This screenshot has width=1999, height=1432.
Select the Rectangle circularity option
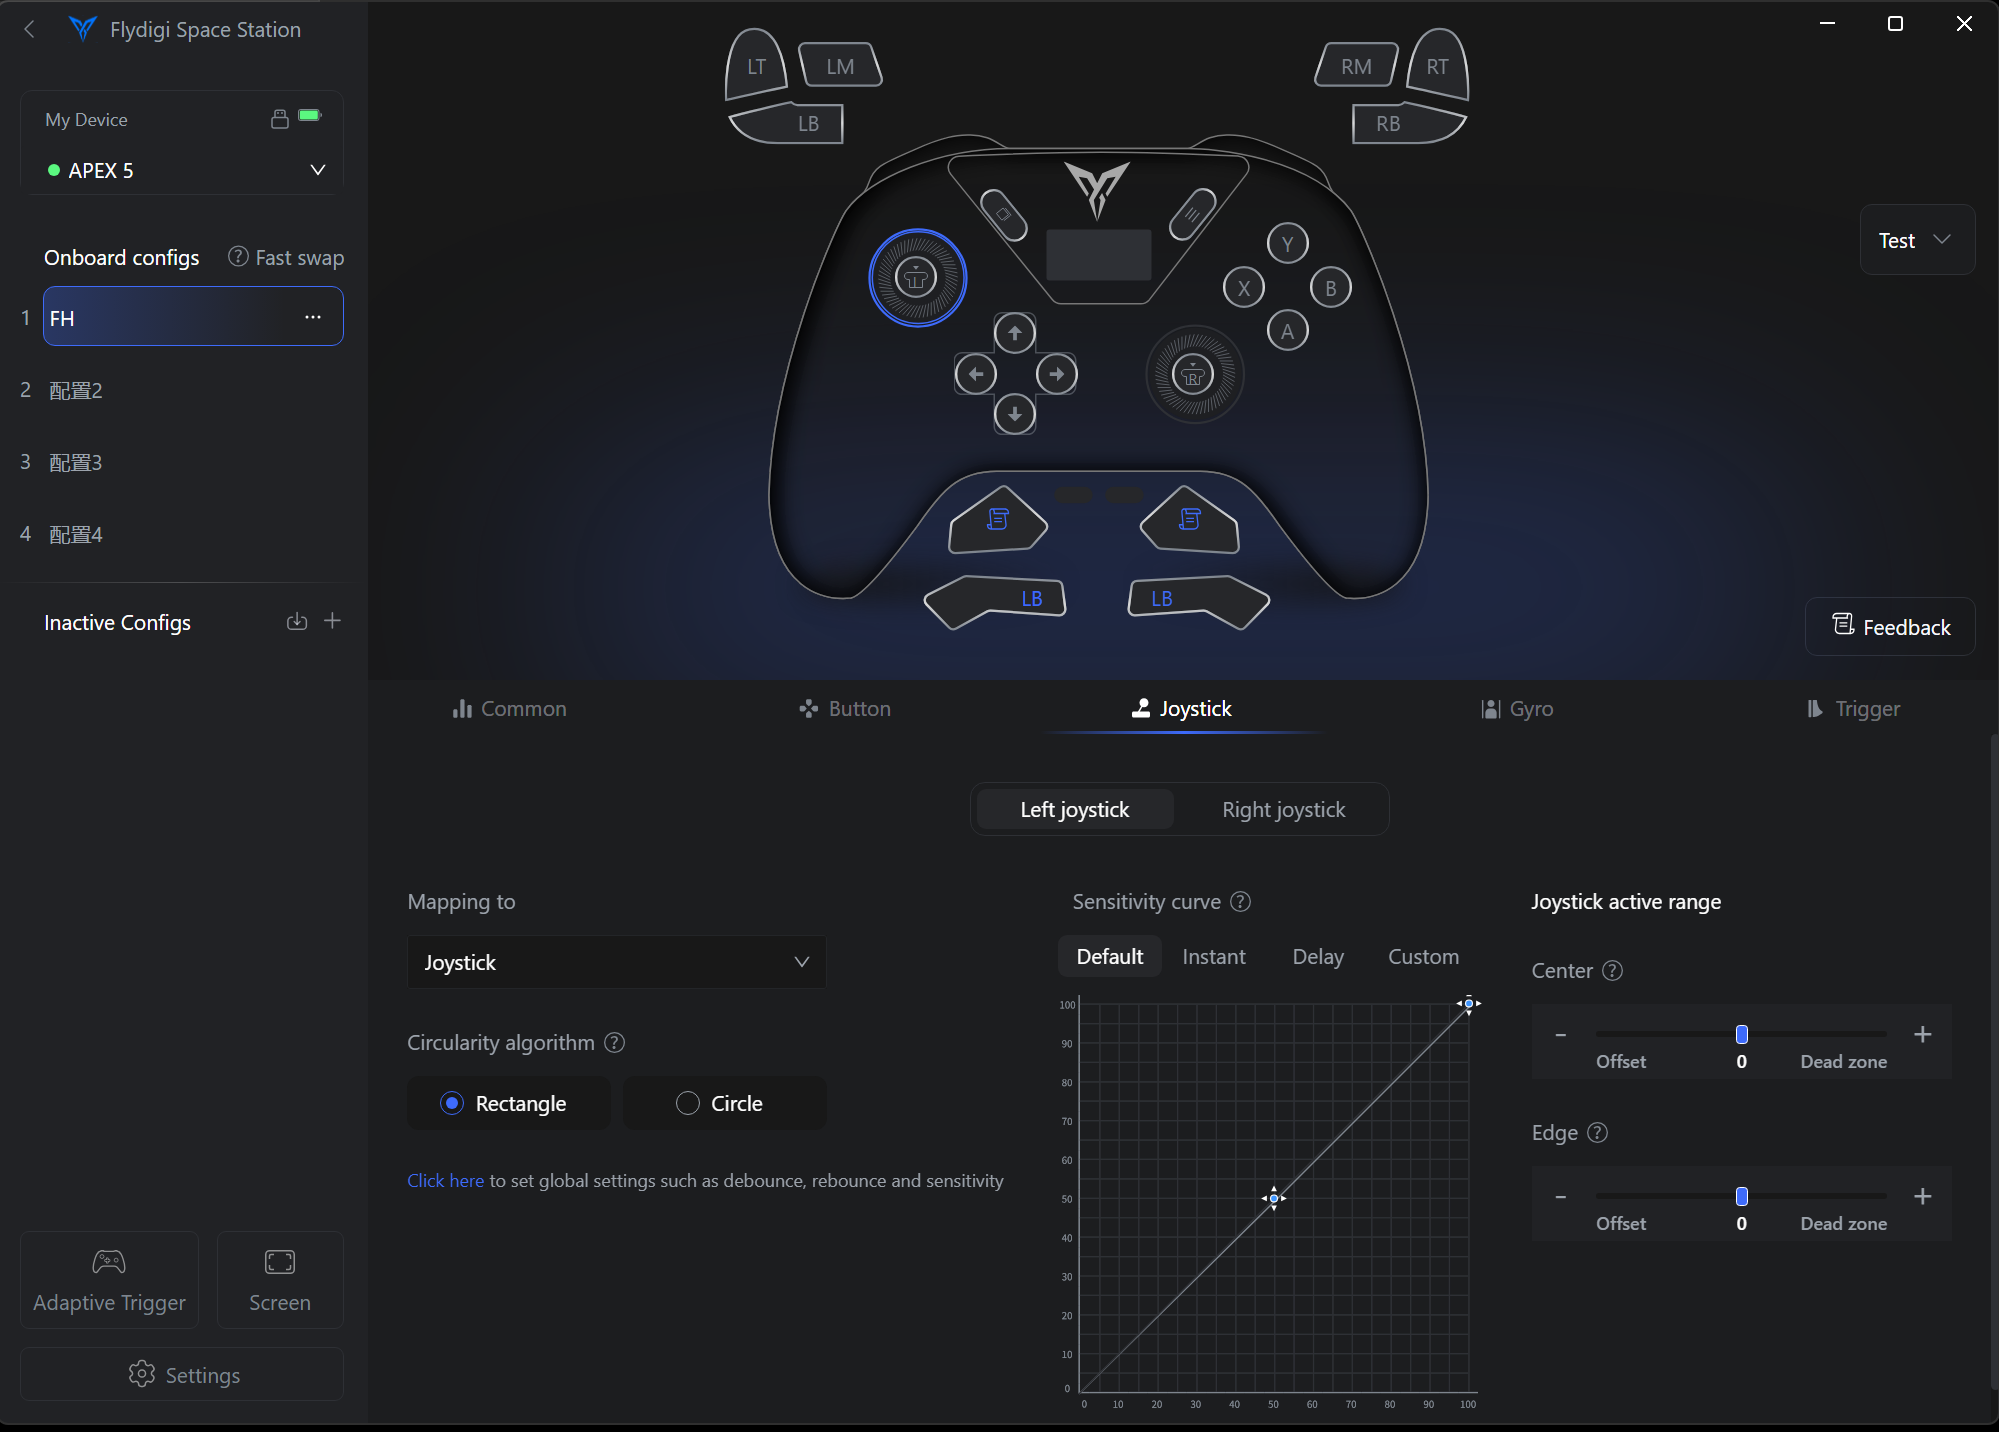tap(508, 1103)
